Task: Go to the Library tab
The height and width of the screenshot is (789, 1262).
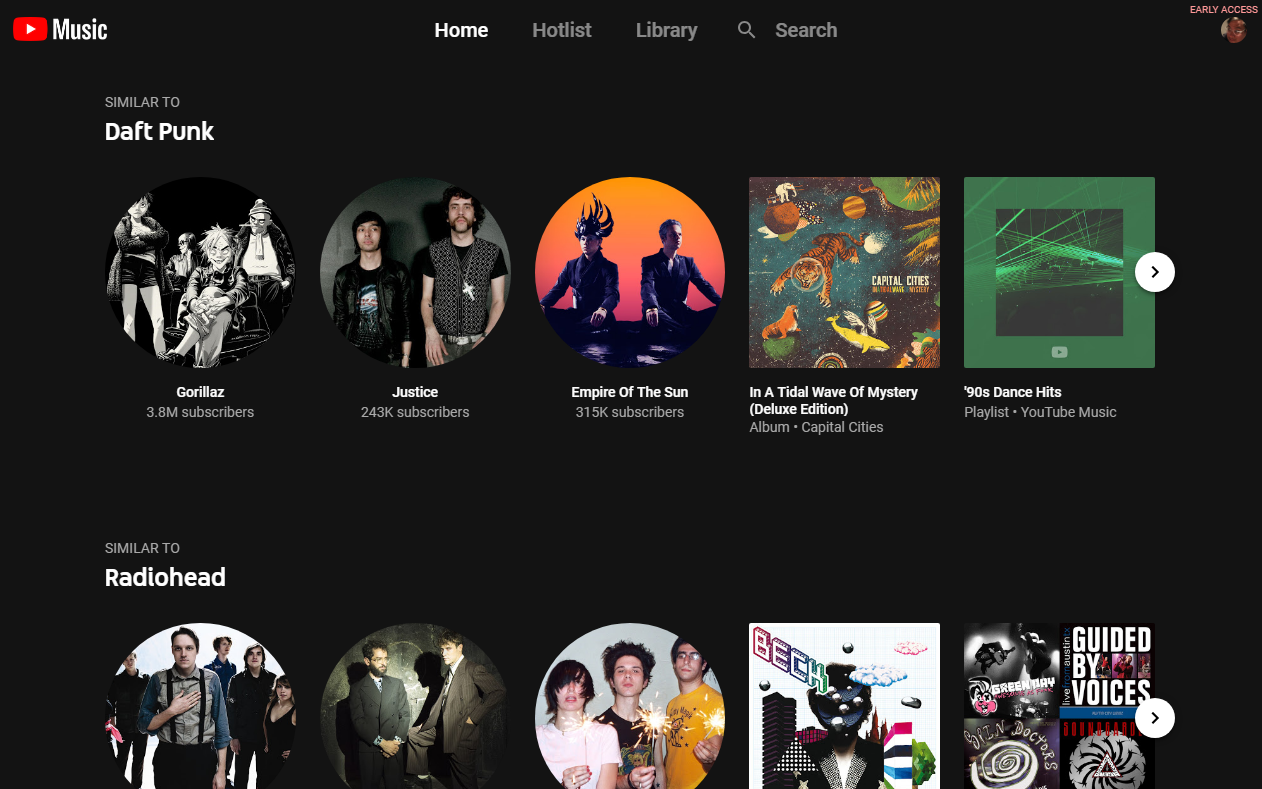Action: pos(667,30)
